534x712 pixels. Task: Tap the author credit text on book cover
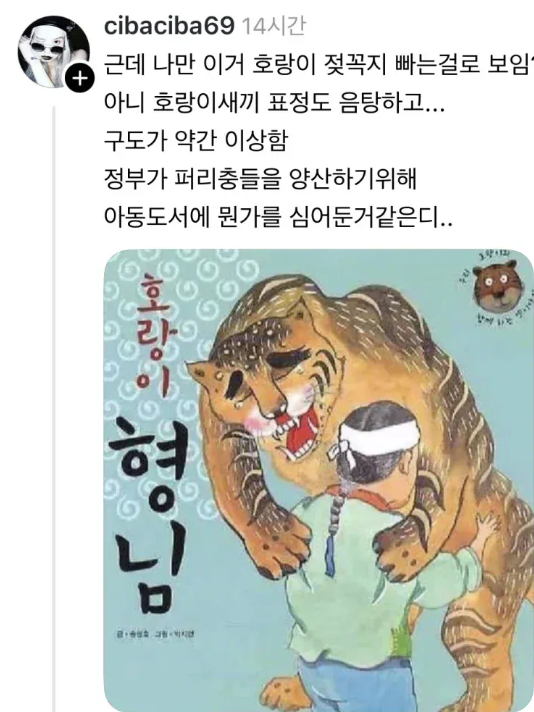click(155, 634)
